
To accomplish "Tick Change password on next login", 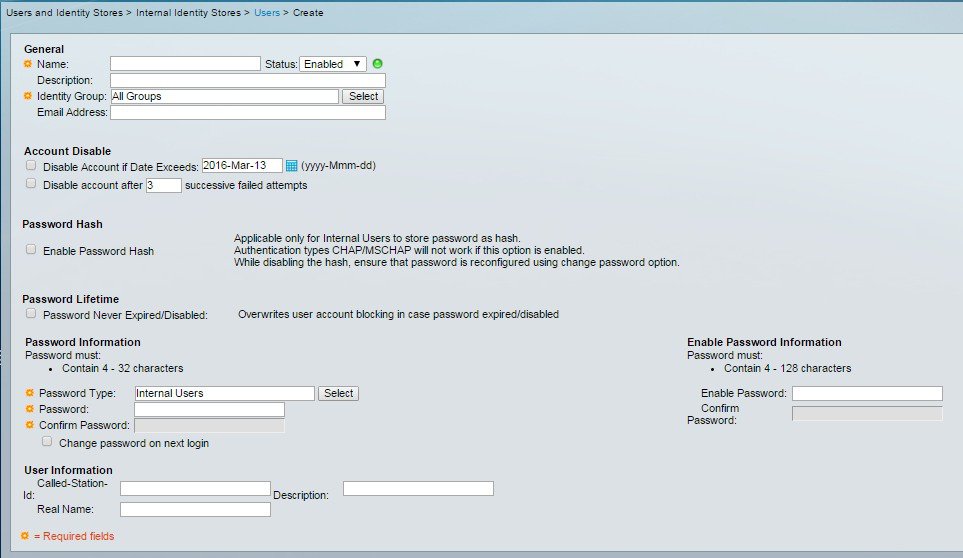I will pyautogui.click(x=47, y=441).
